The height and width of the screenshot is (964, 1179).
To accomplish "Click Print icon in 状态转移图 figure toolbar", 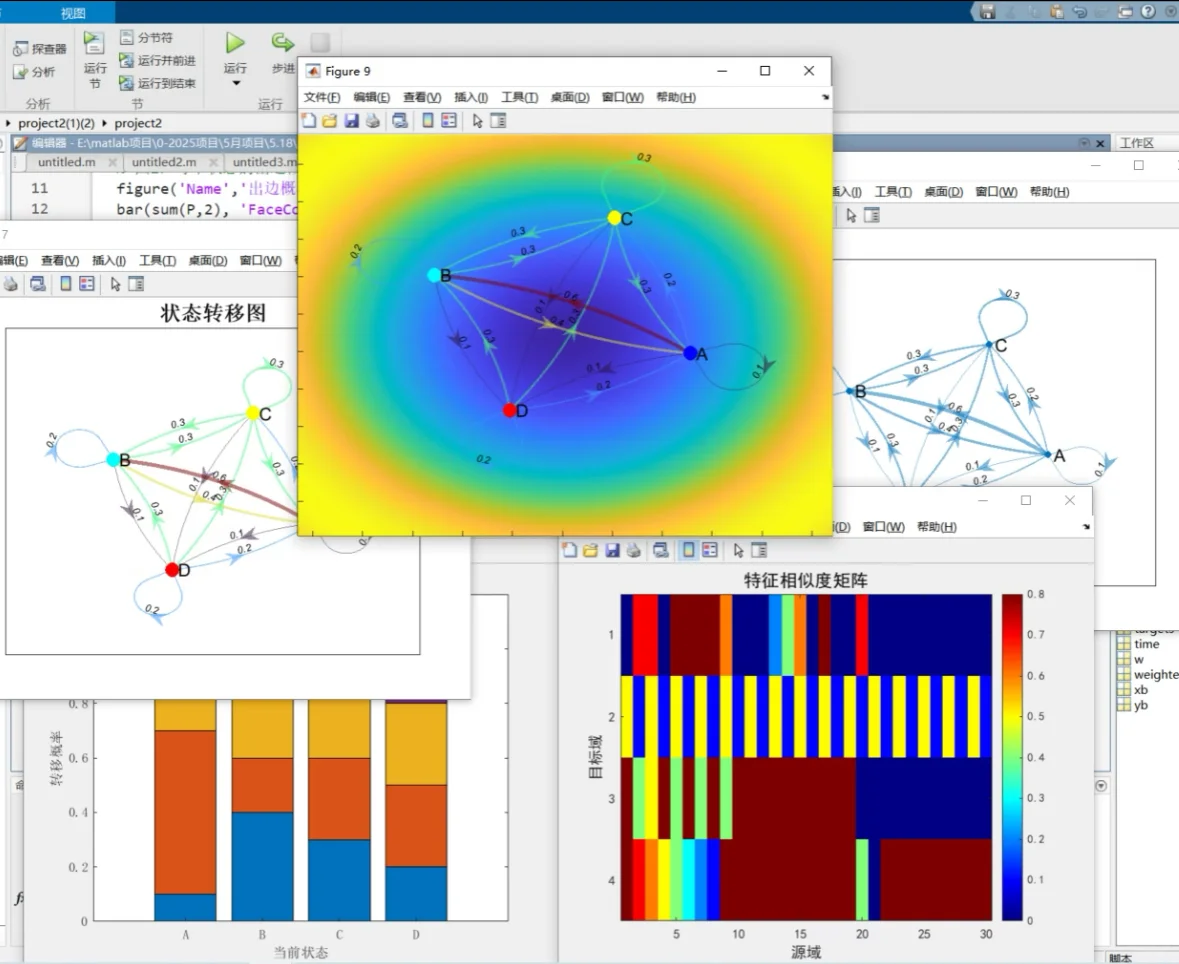I will click(11, 283).
